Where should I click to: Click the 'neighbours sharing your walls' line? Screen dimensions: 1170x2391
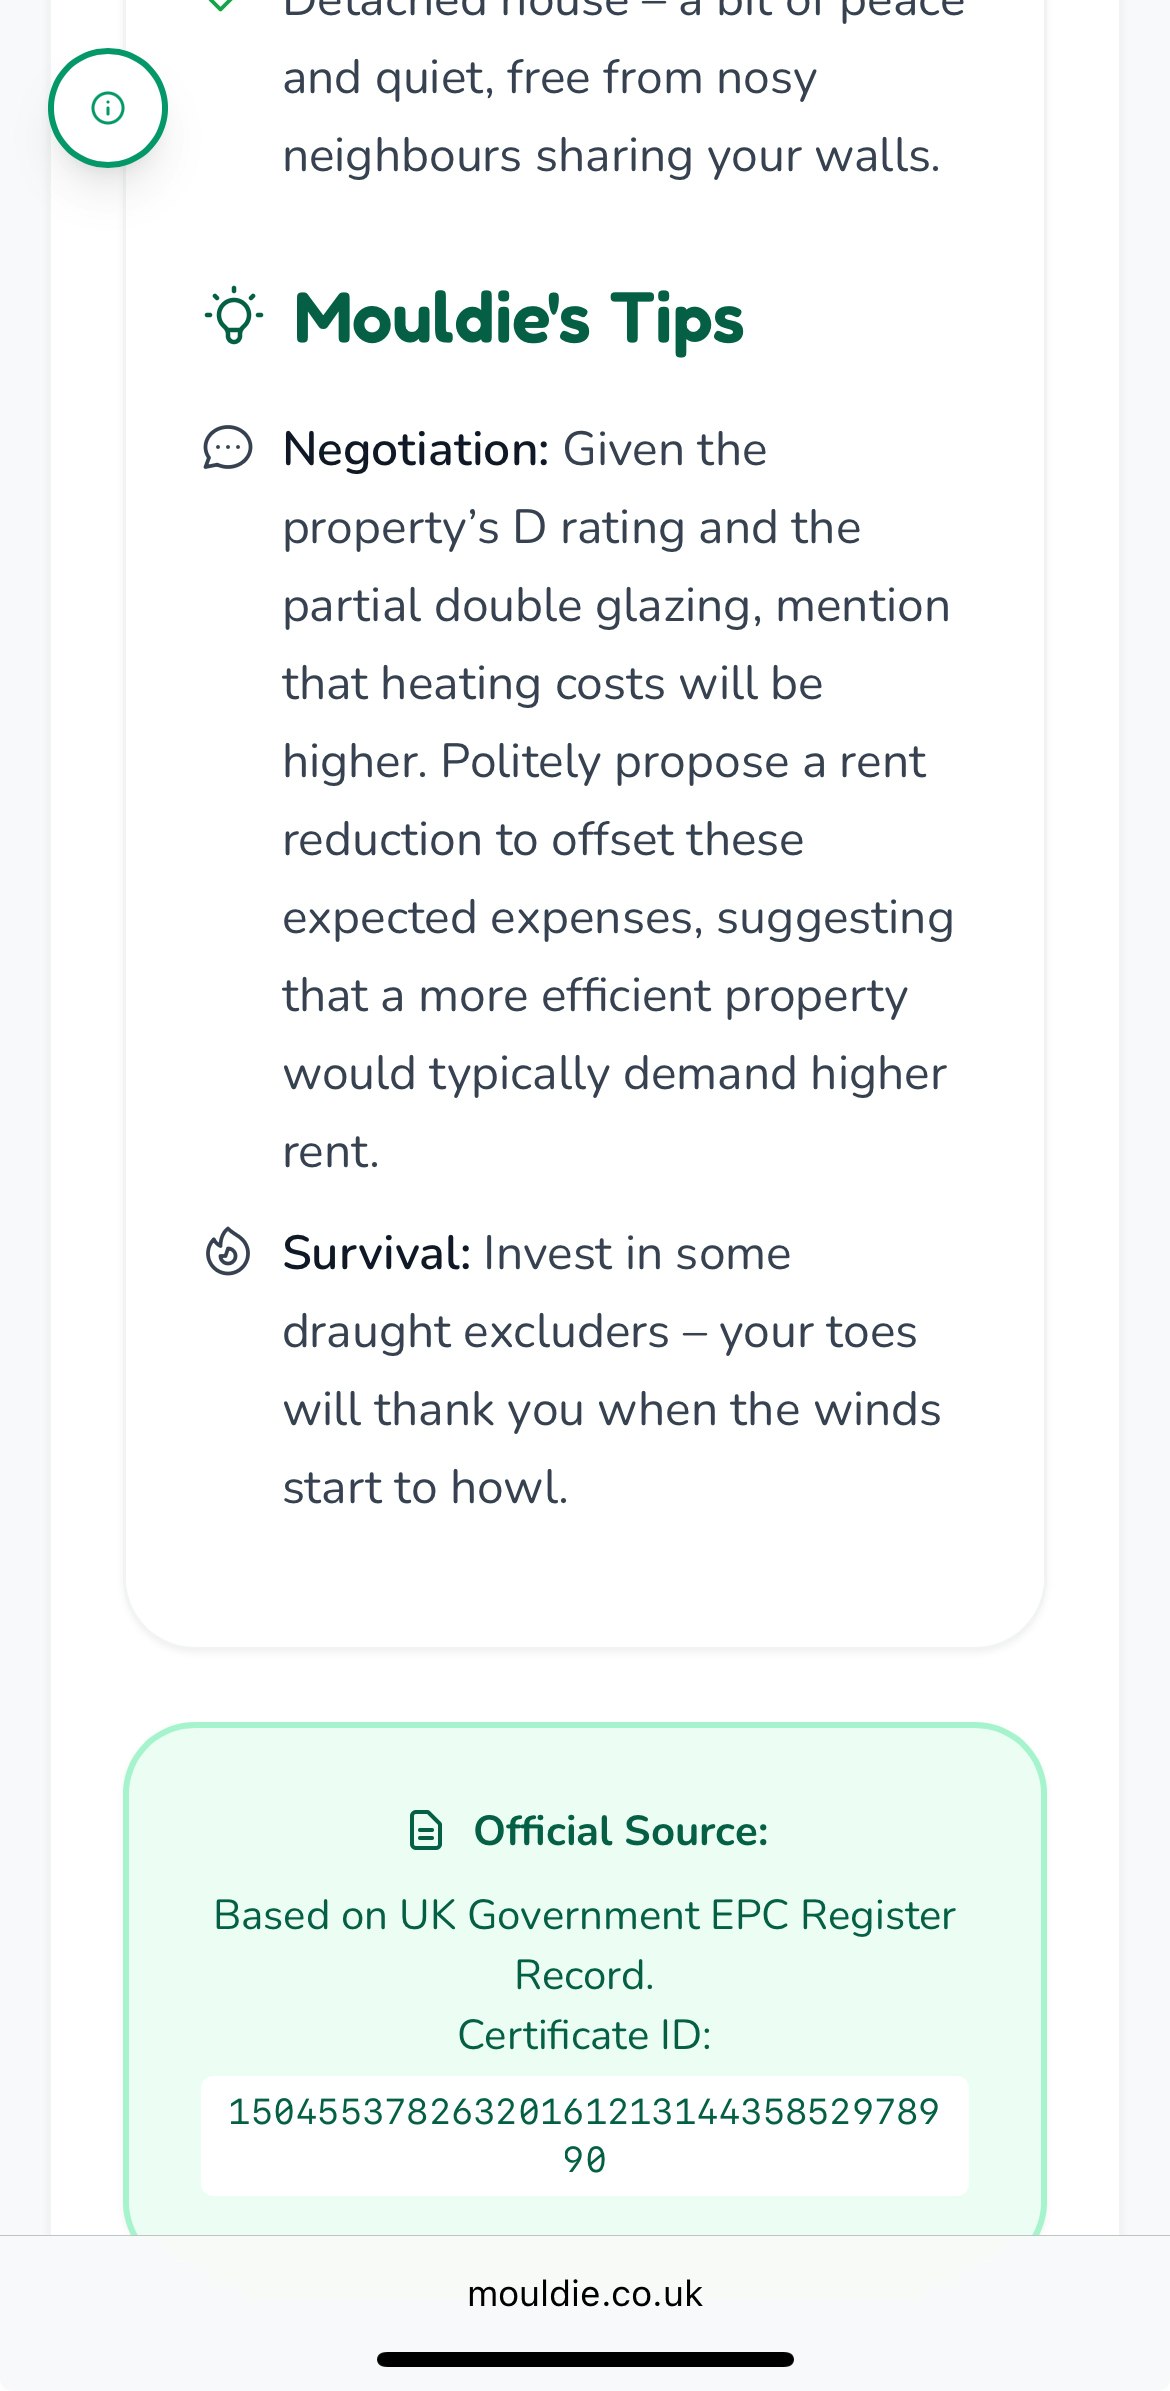[x=611, y=156]
